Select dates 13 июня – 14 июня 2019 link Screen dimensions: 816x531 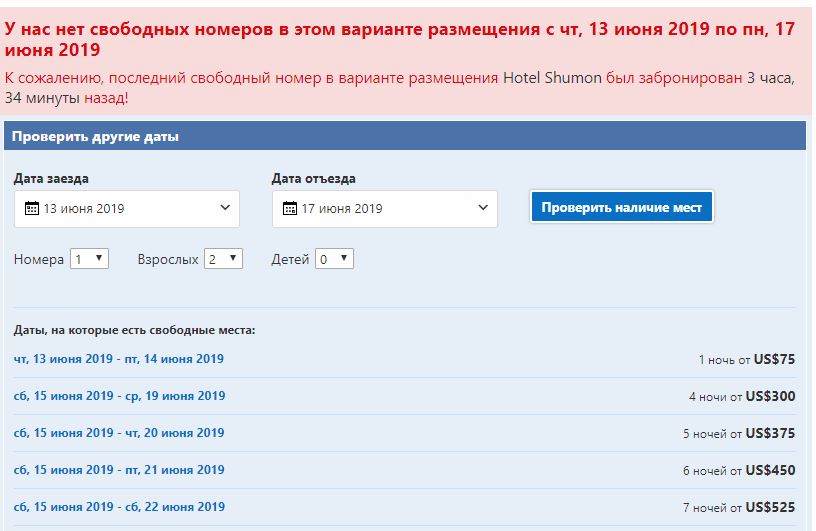[119, 359]
